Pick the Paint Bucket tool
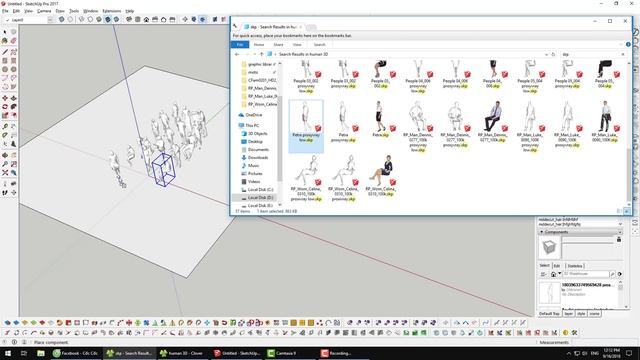 pyautogui.click(x=5, y=41)
